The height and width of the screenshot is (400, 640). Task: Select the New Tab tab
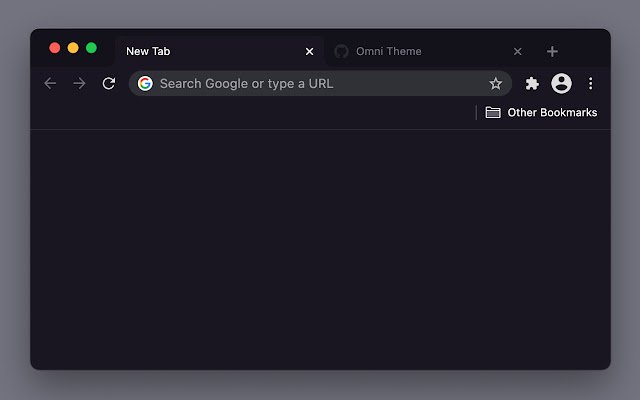(219, 51)
